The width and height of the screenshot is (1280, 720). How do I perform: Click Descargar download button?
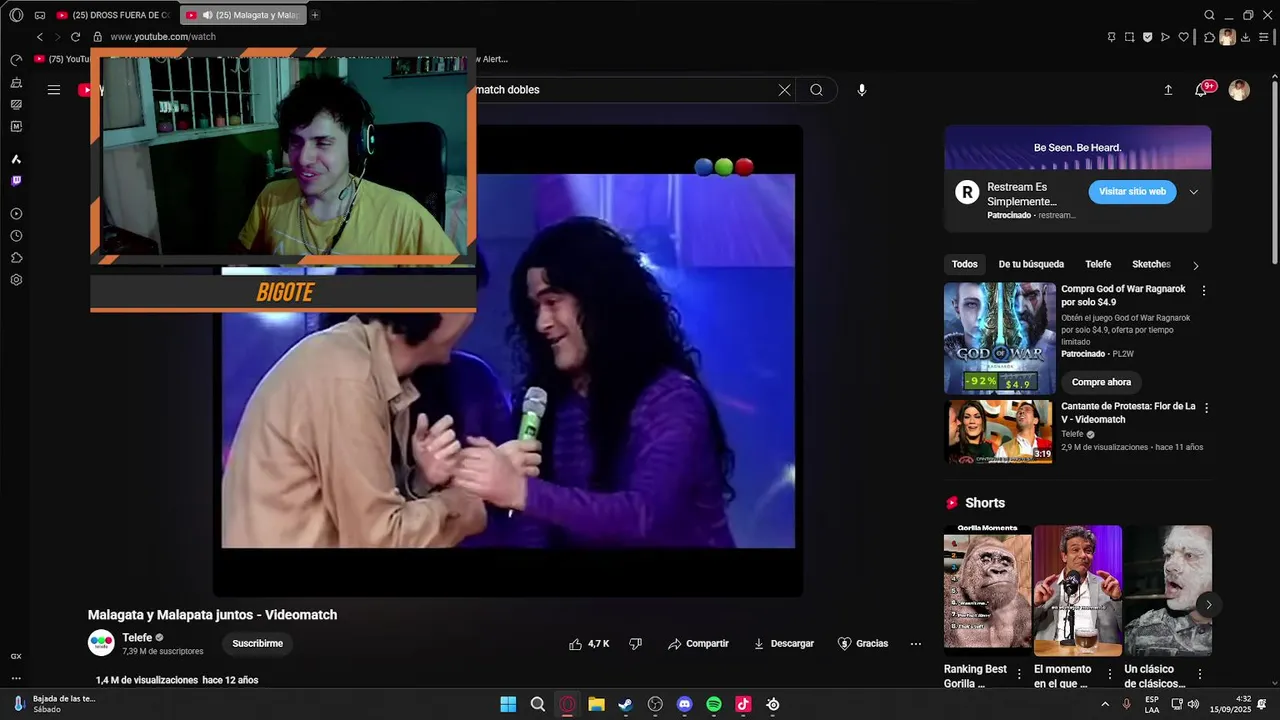[783, 644]
